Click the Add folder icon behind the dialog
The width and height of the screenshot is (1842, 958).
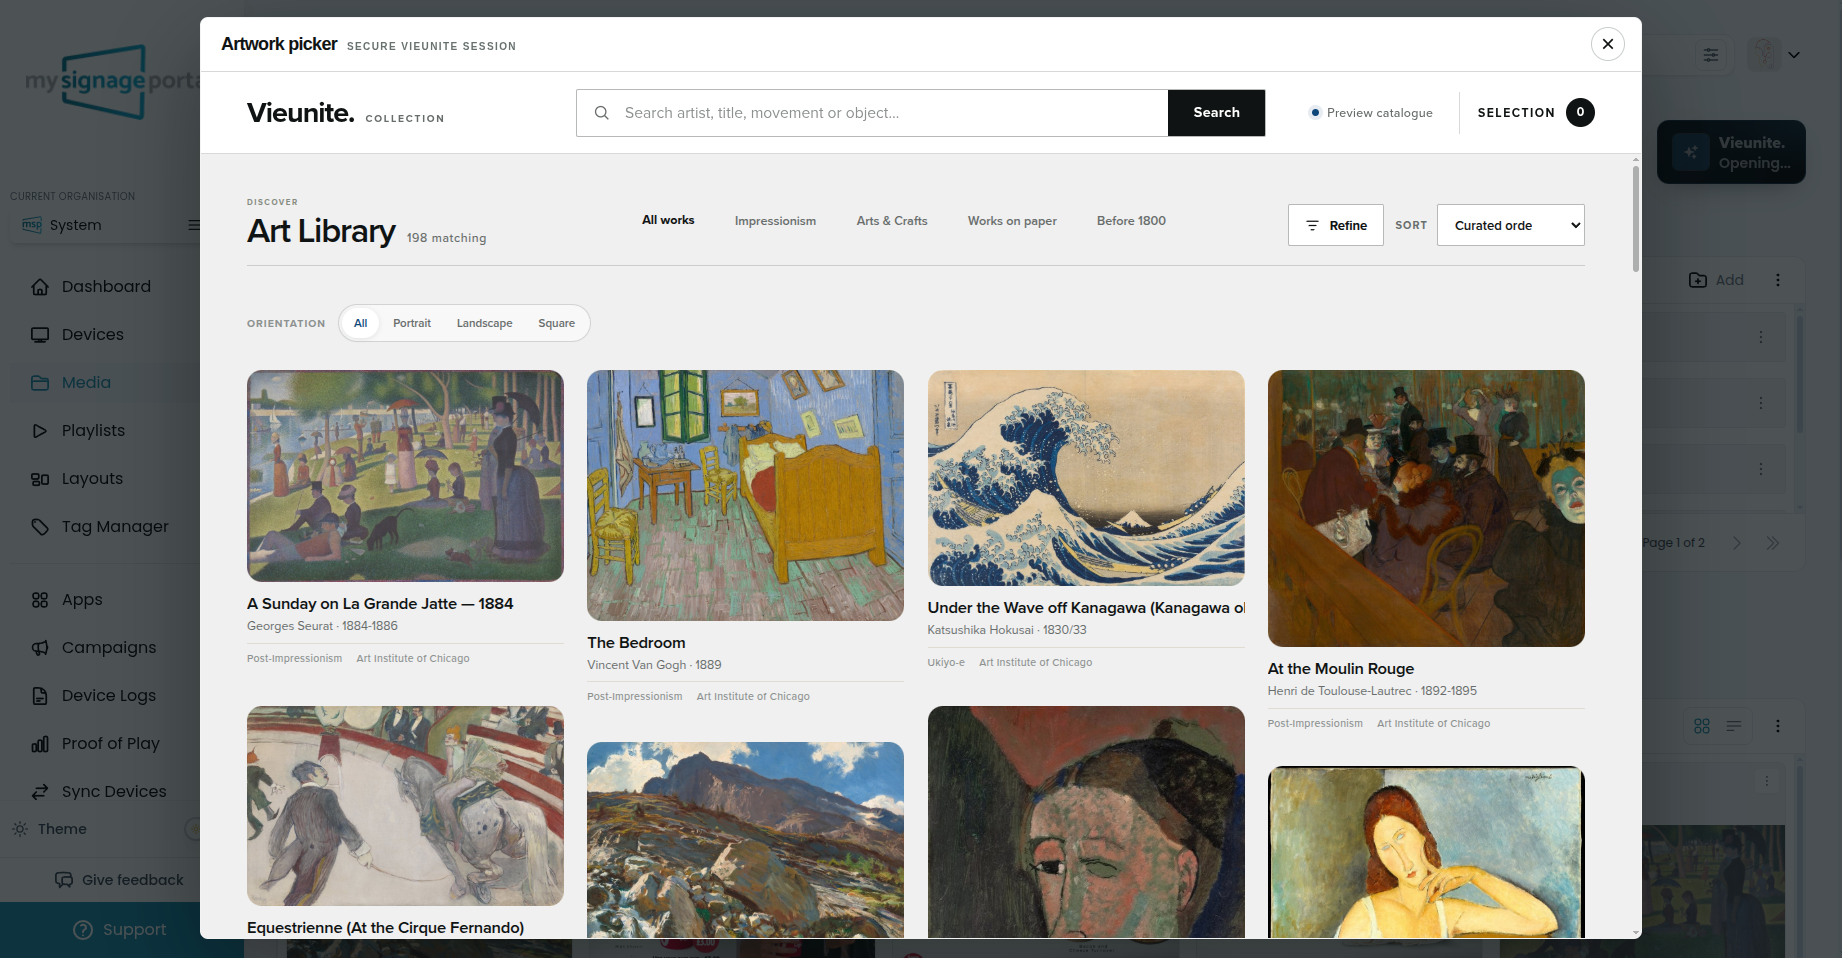point(1698,280)
